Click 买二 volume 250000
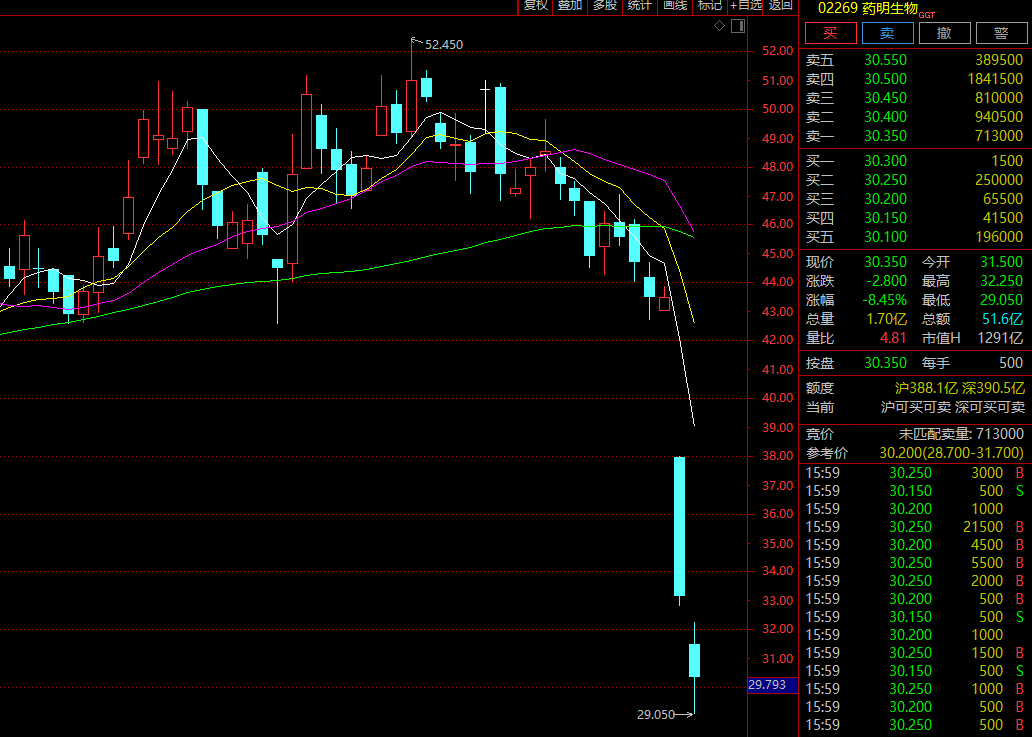The width and height of the screenshot is (1032, 737). pos(999,180)
